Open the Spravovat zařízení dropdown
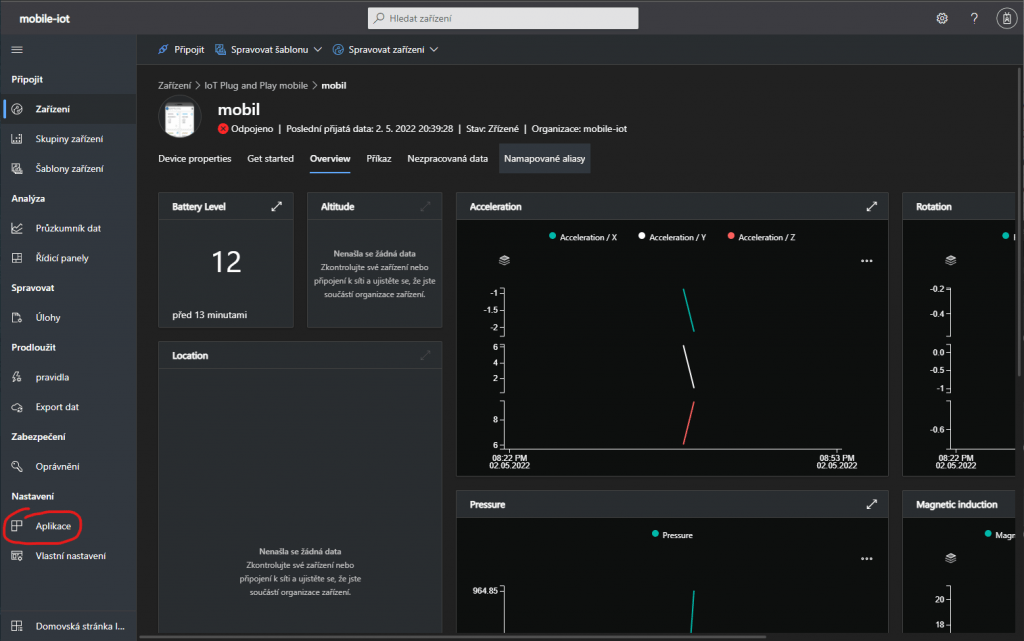The image size is (1024, 641). (385, 49)
